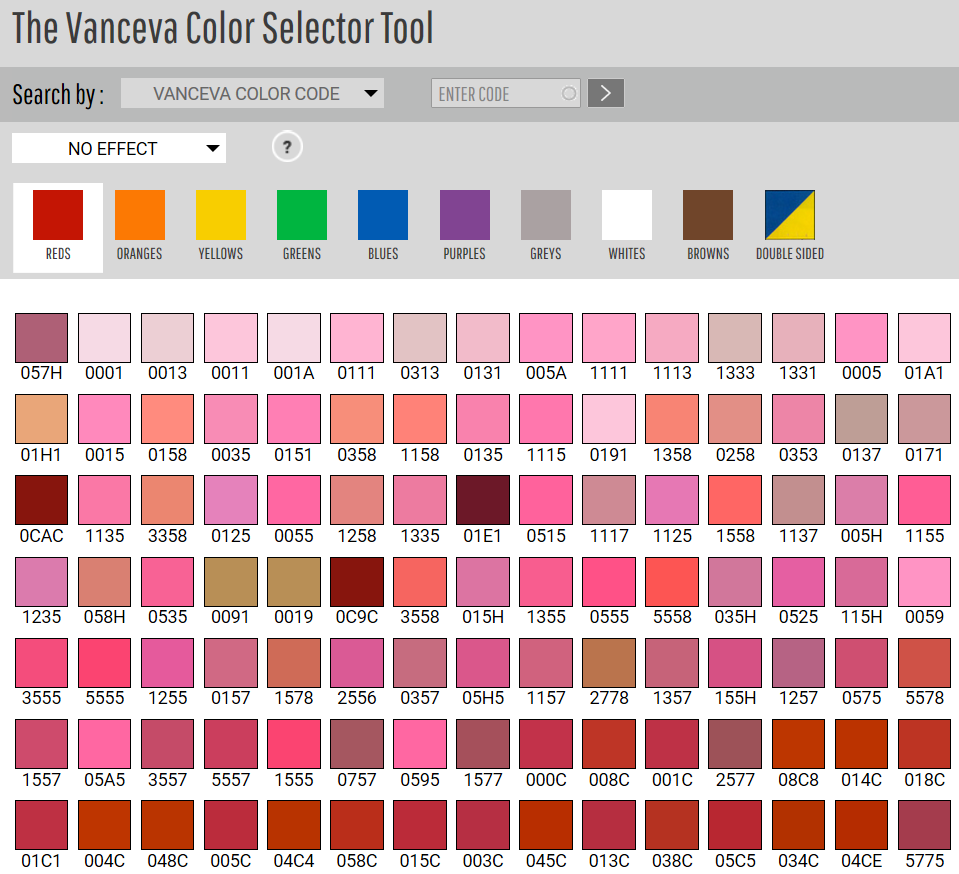Select swatch 000C
Viewport: 959px width, 874px height.
[x=546, y=744]
